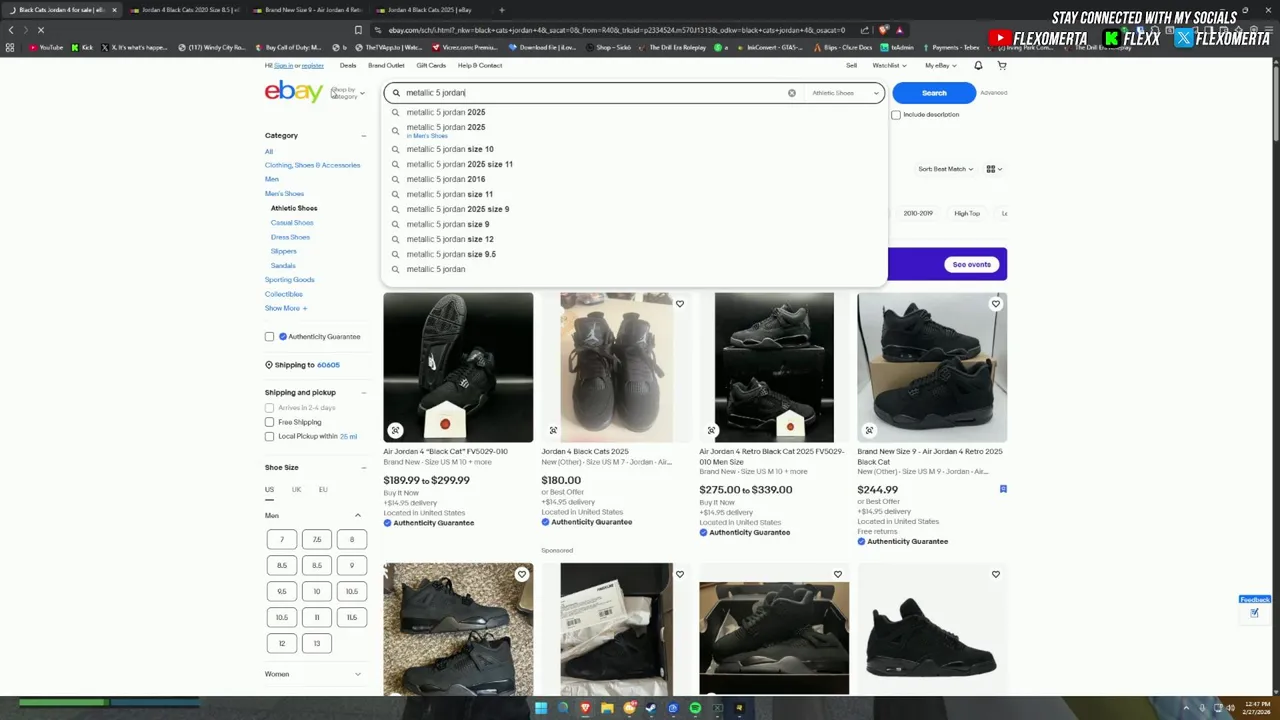Find similar for Air Jordan 4 FV5029-010 listing
The height and width of the screenshot is (720, 1280).
click(x=395, y=430)
